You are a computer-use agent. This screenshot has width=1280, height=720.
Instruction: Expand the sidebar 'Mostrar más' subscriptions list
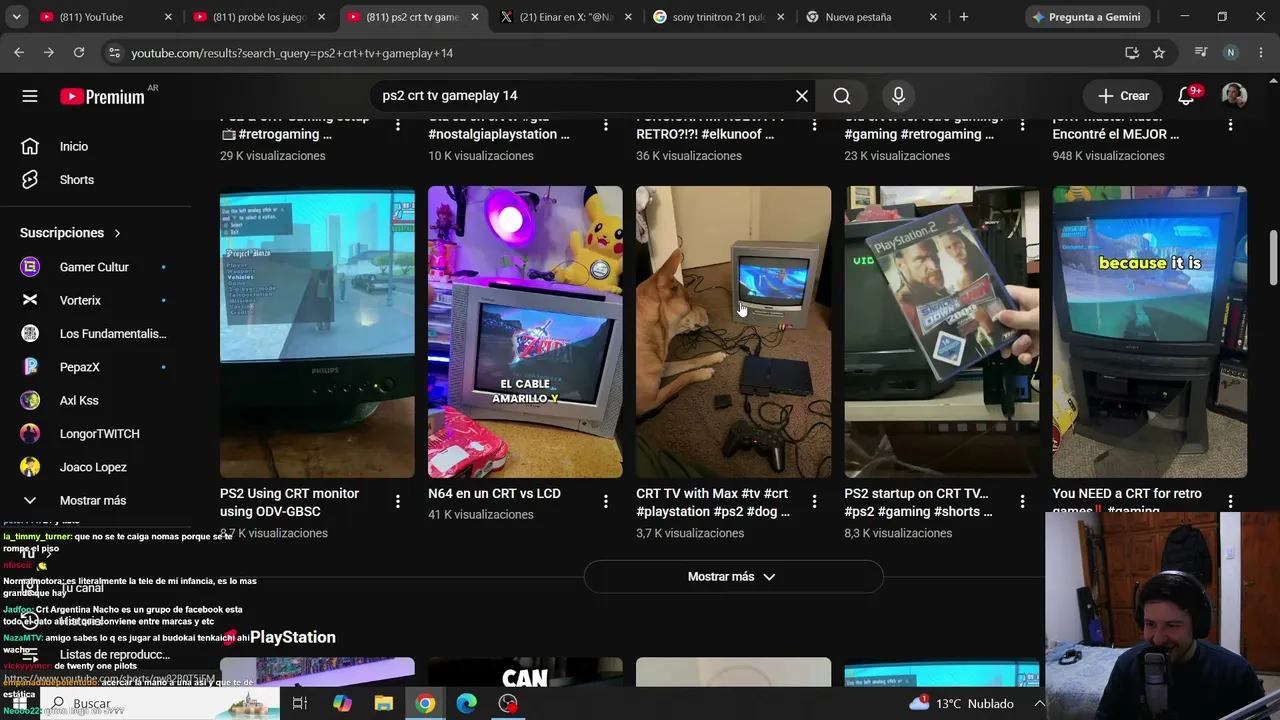(95, 500)
